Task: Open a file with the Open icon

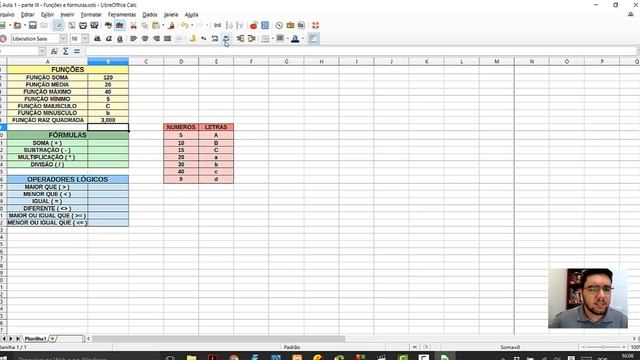Action: [x=17, y=25]
